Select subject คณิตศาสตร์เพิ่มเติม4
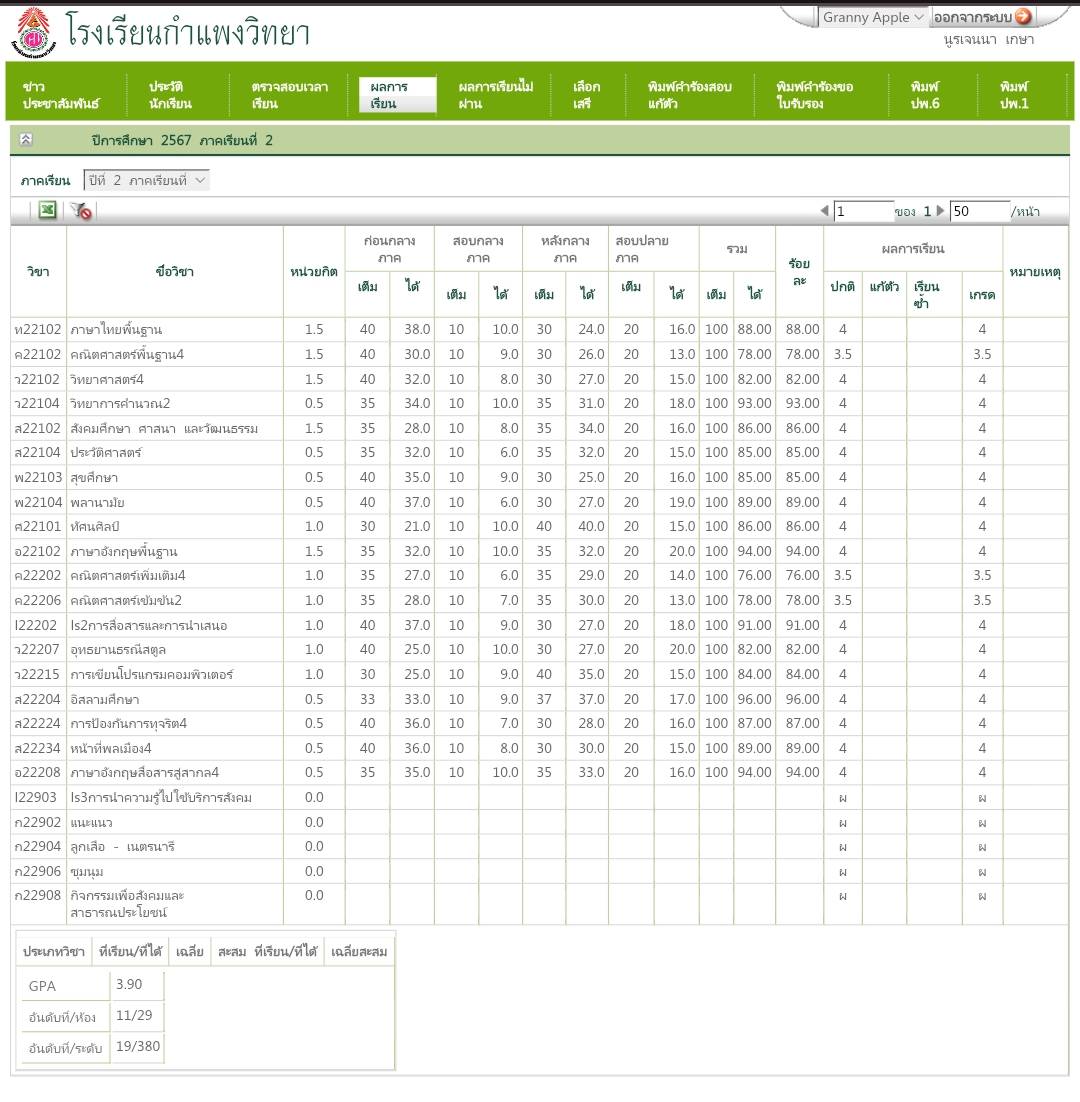The height and width of the screenshot is (1102, 1080). [128, 576]
